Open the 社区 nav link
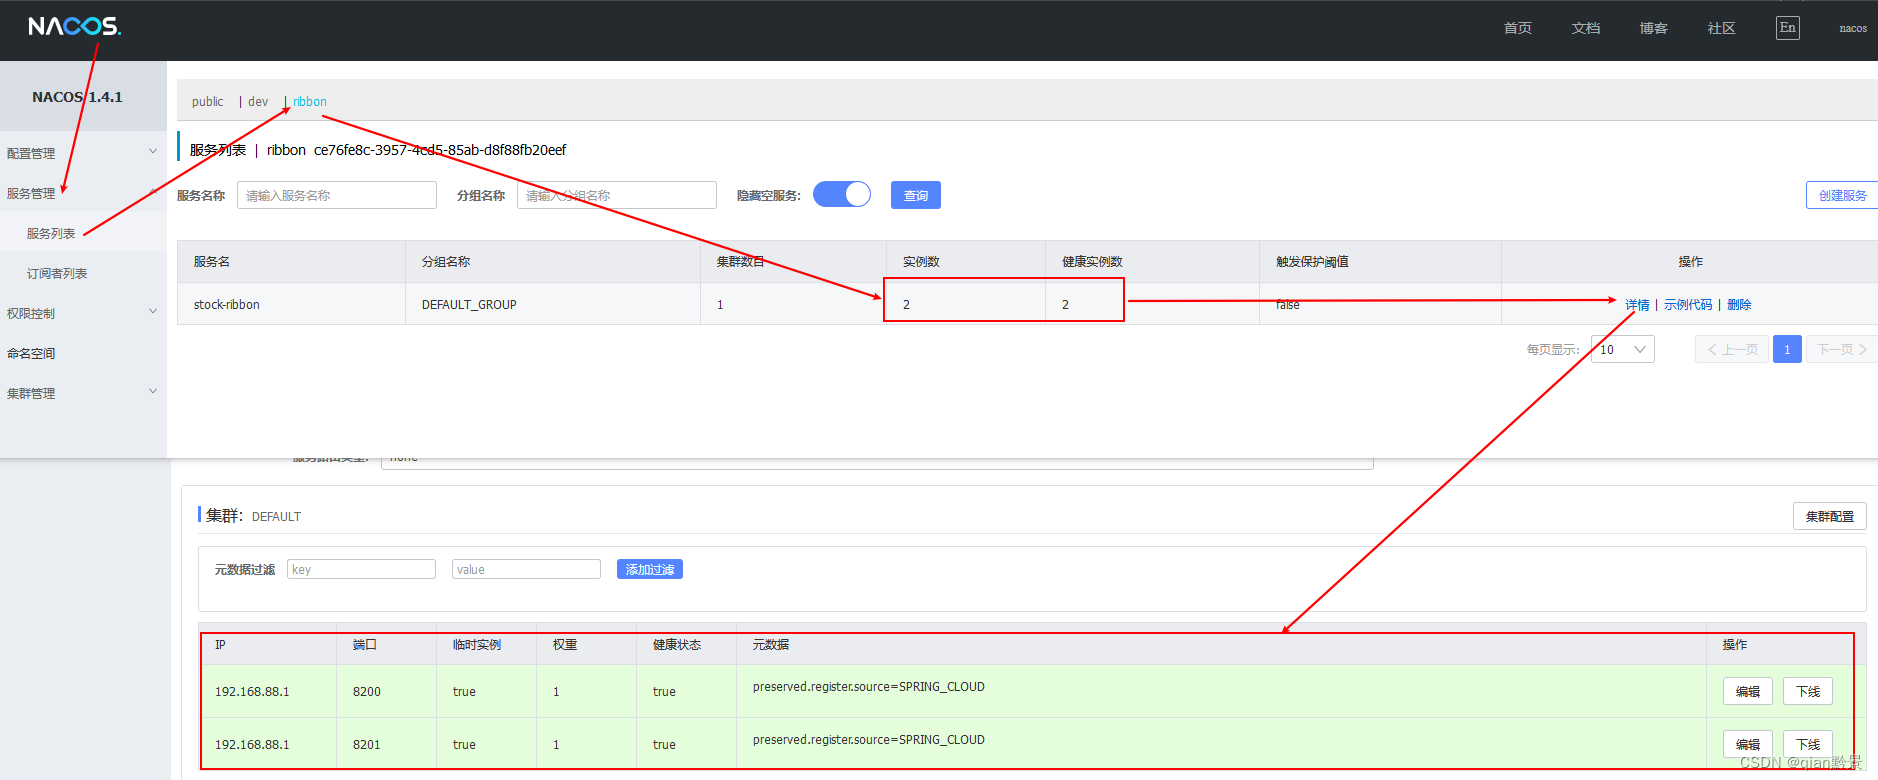 (x=1721, y=28)
